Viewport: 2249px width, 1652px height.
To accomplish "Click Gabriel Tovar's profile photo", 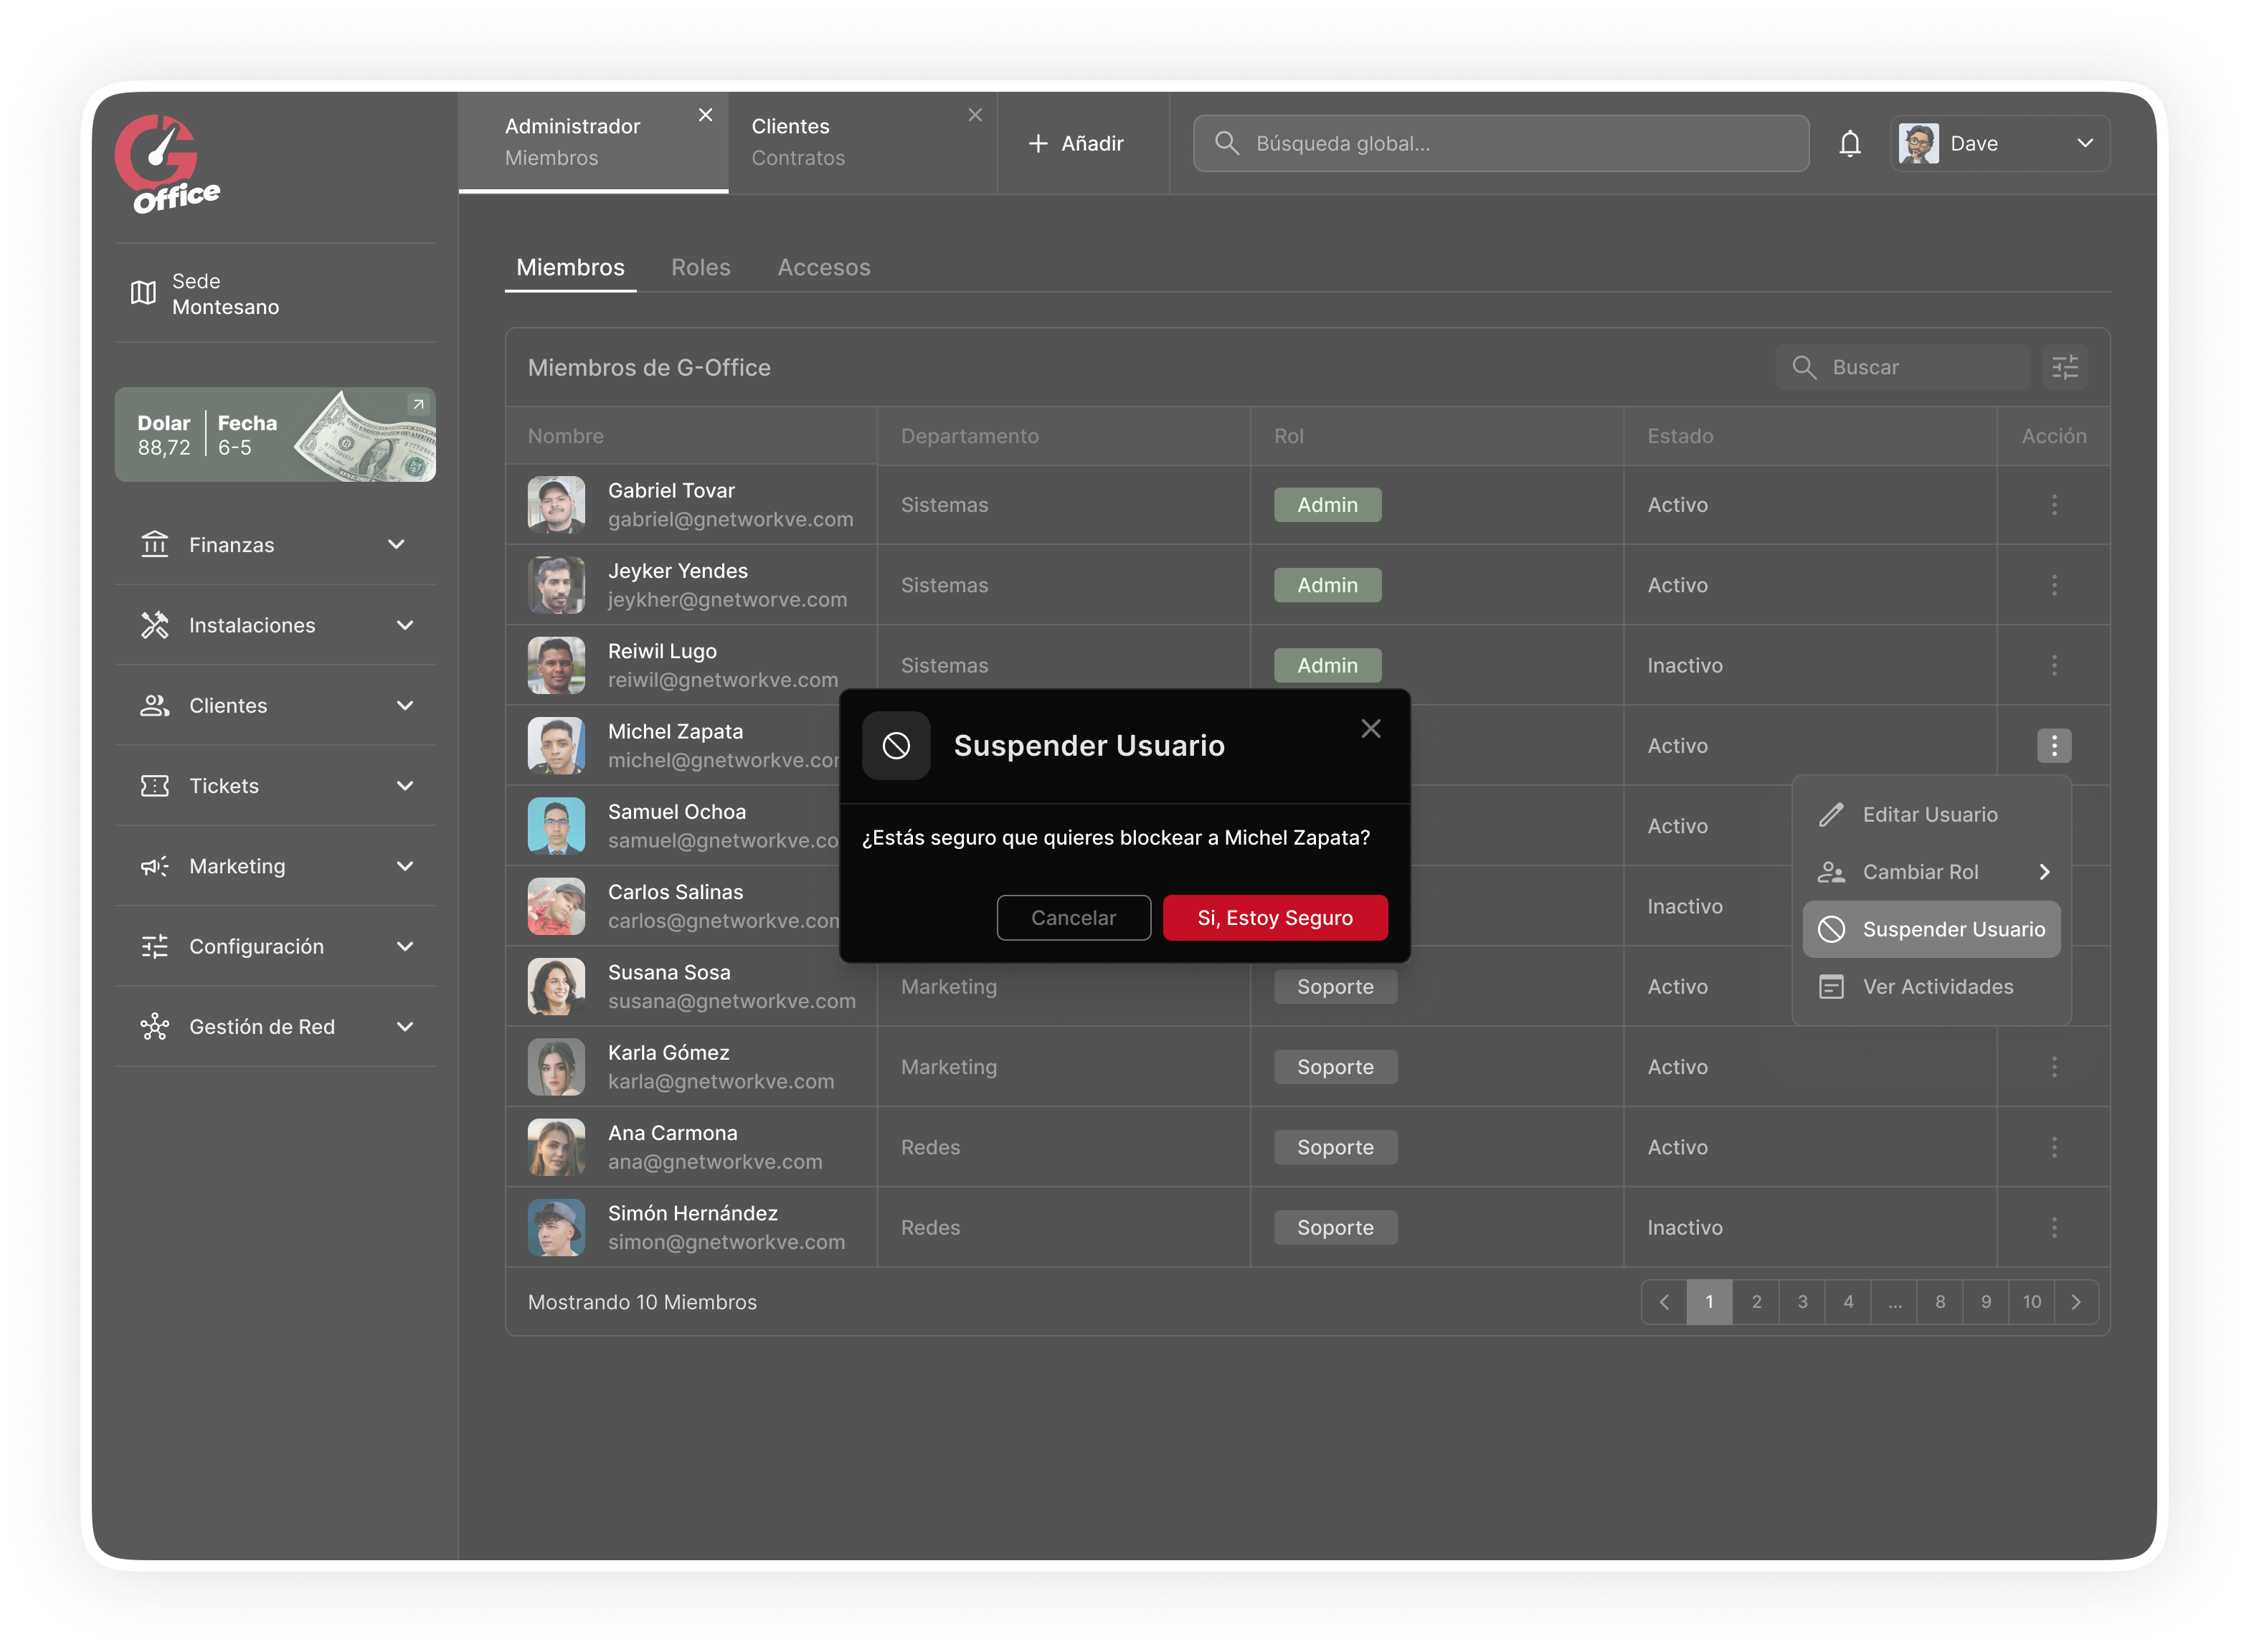I will [556, 505].
